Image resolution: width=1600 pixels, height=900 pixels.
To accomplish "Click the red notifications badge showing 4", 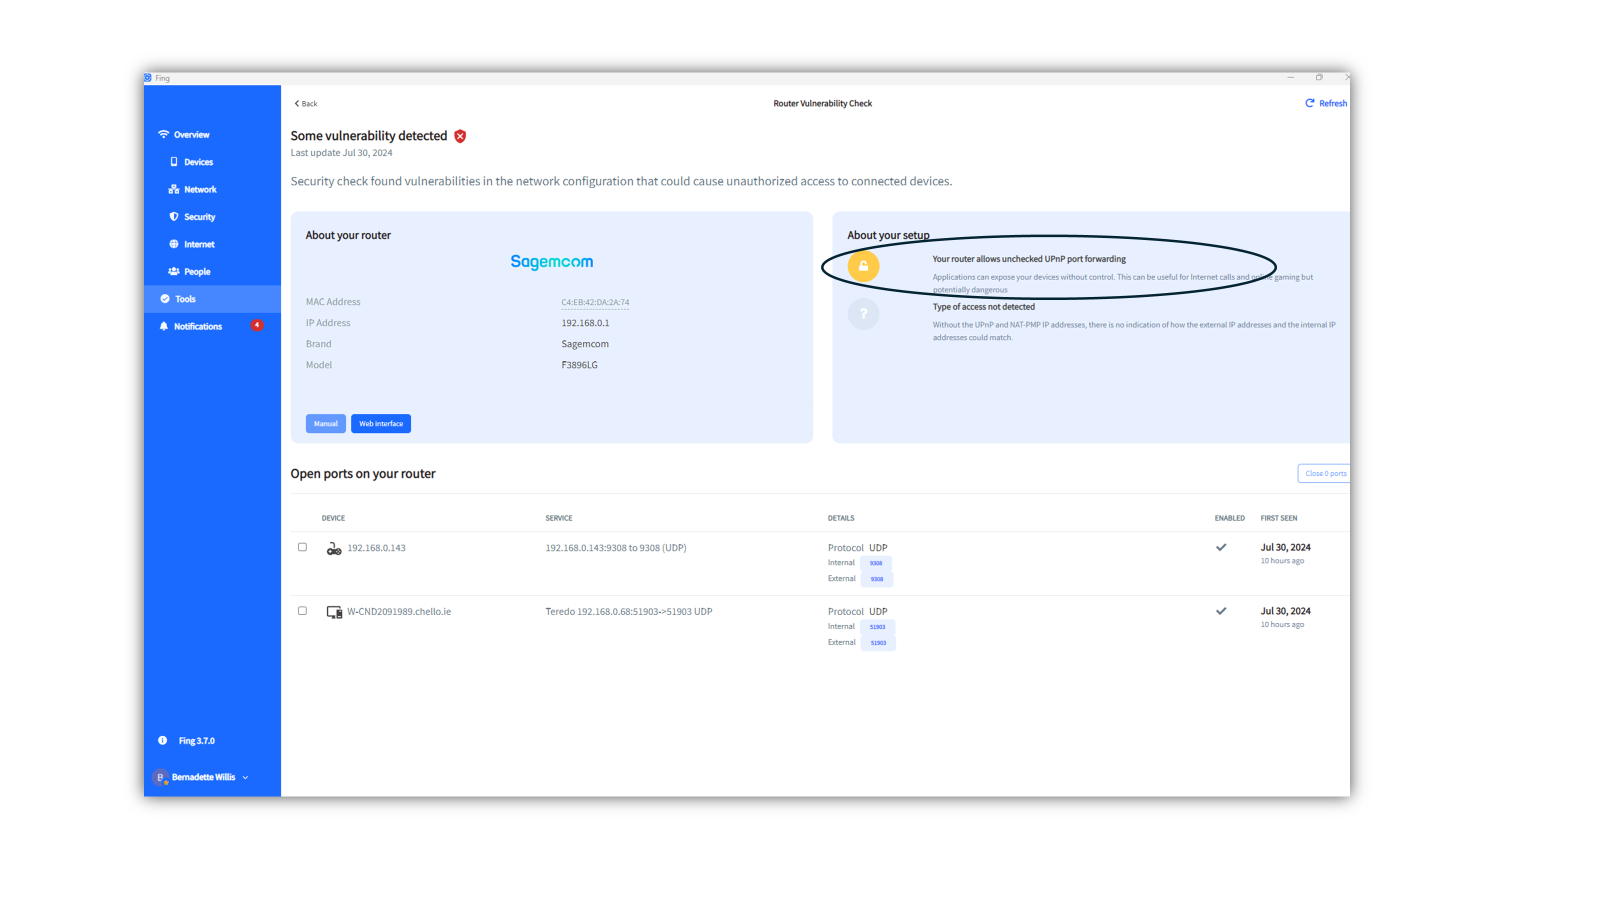I will click(x=257, y=326).
